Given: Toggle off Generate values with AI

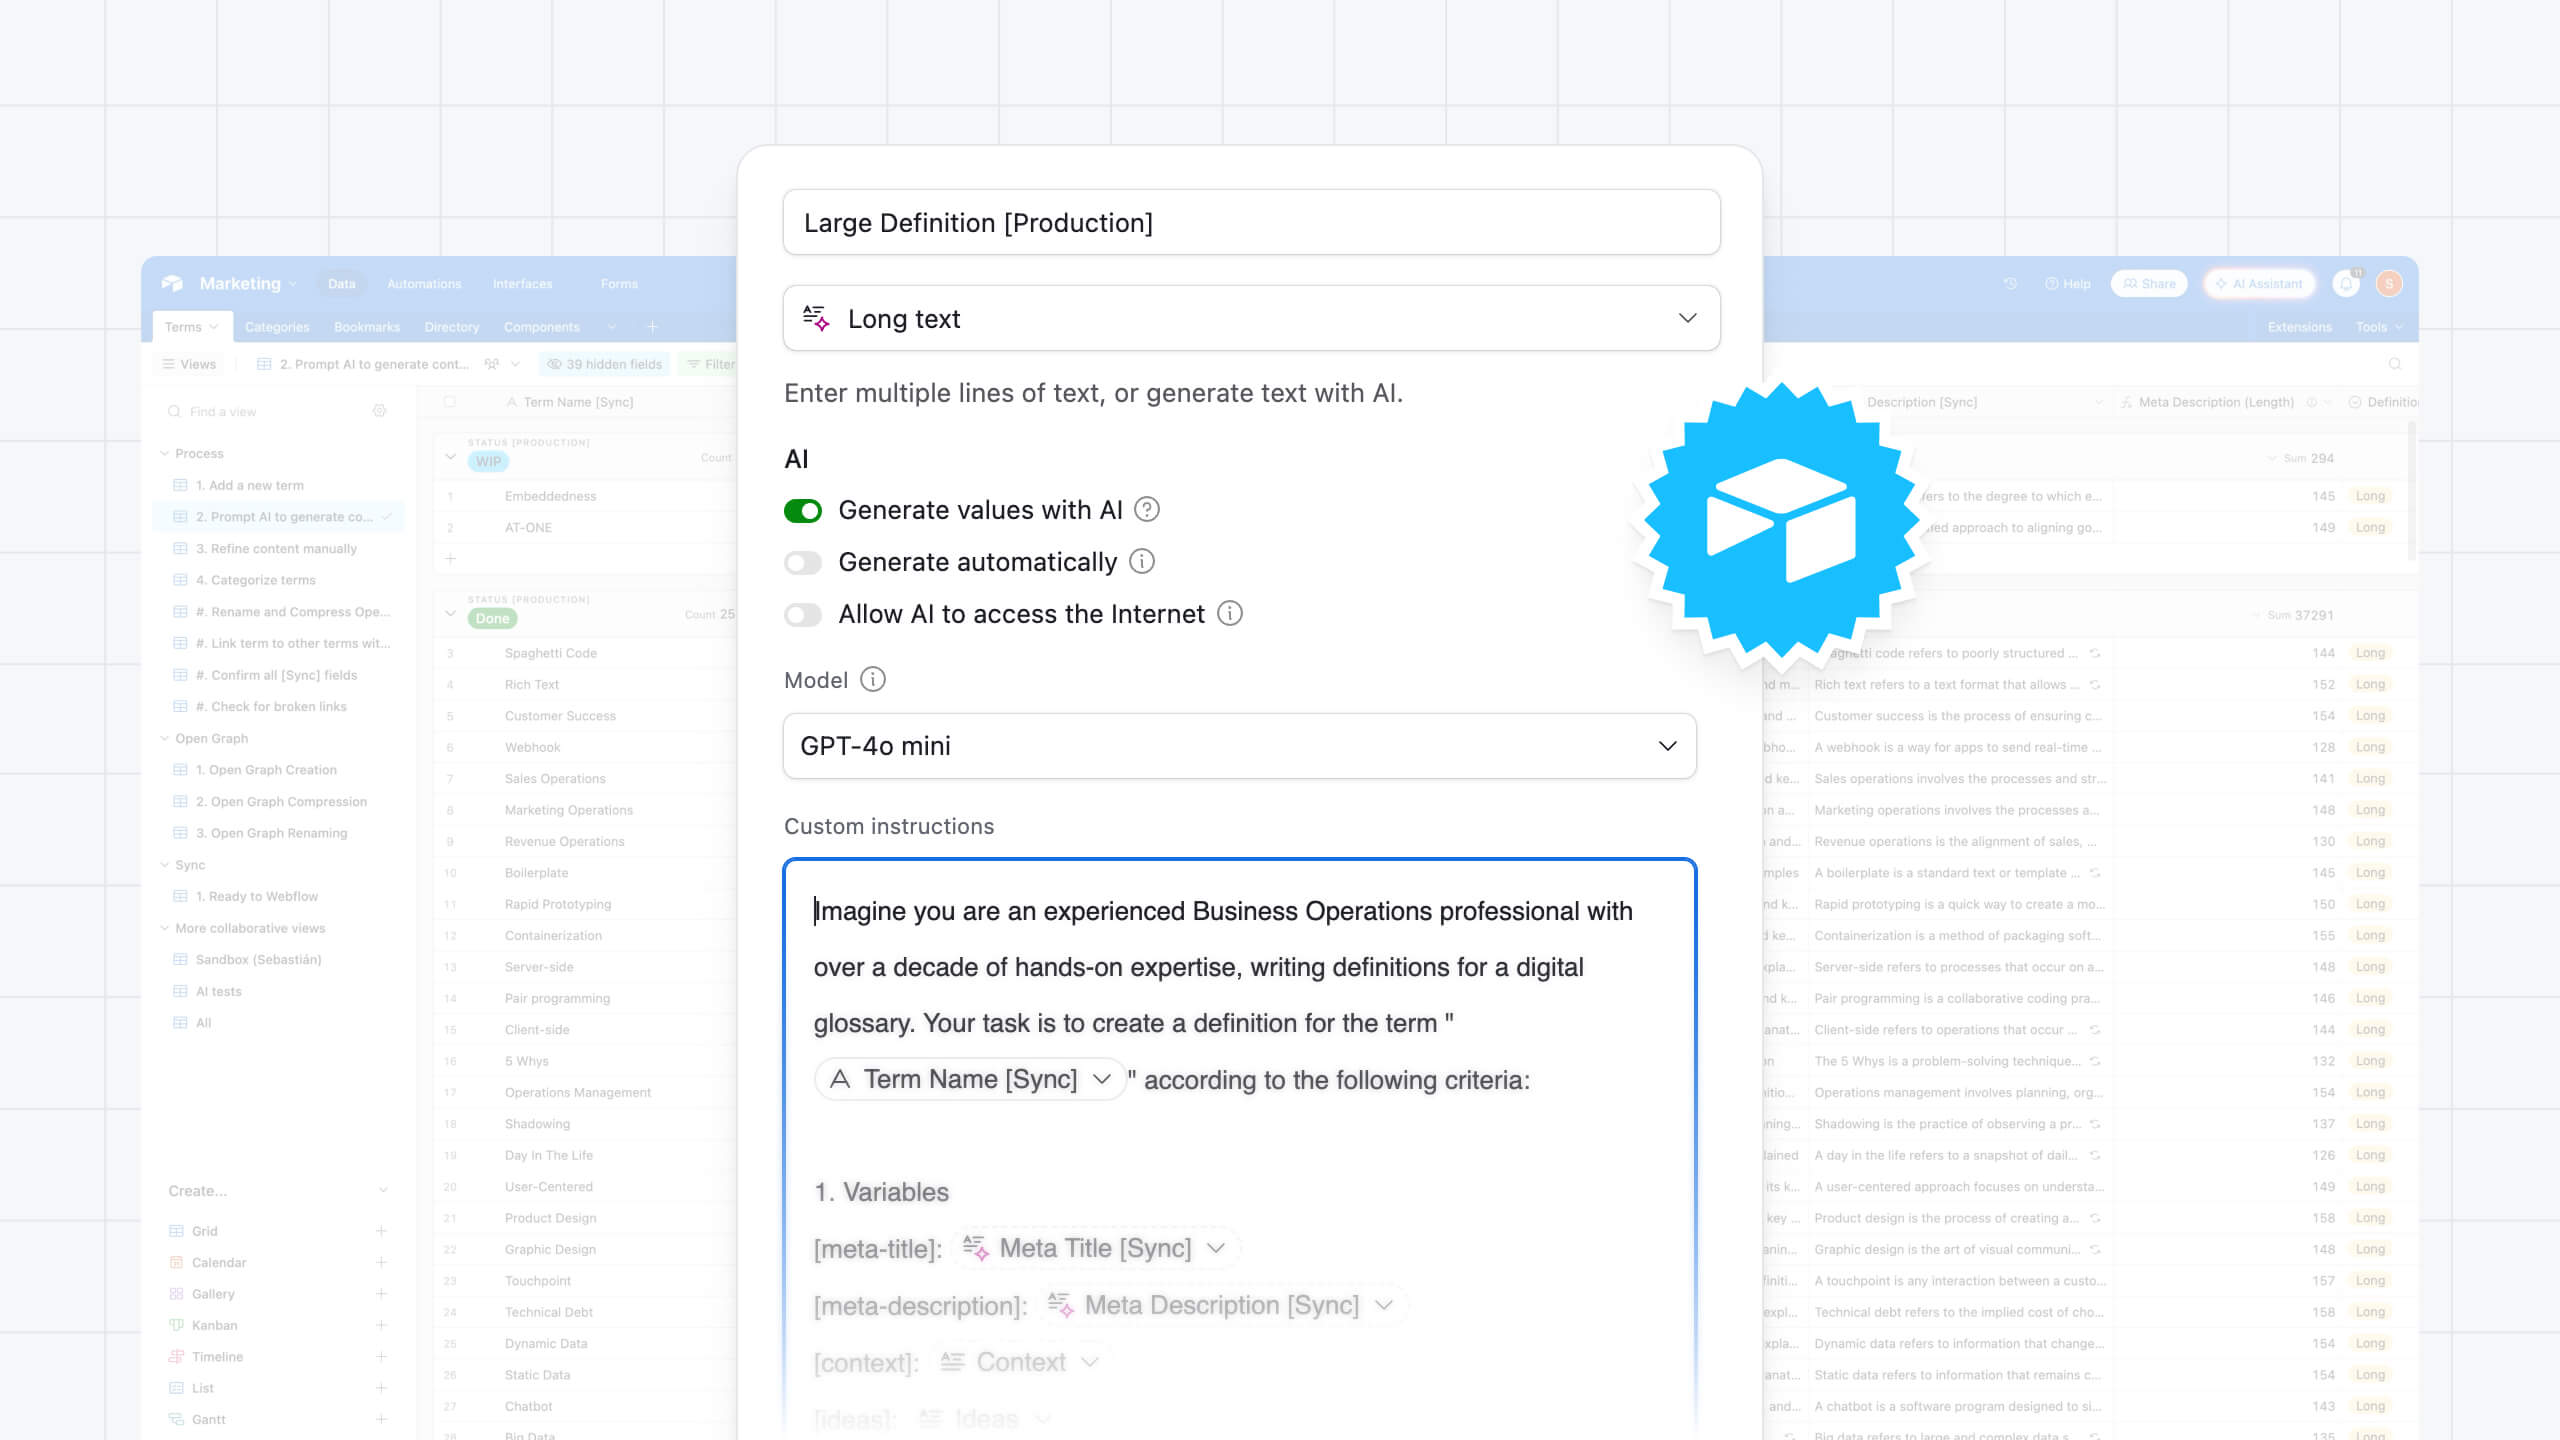Looking at the screenshot, I should click(x=803, y=511).
